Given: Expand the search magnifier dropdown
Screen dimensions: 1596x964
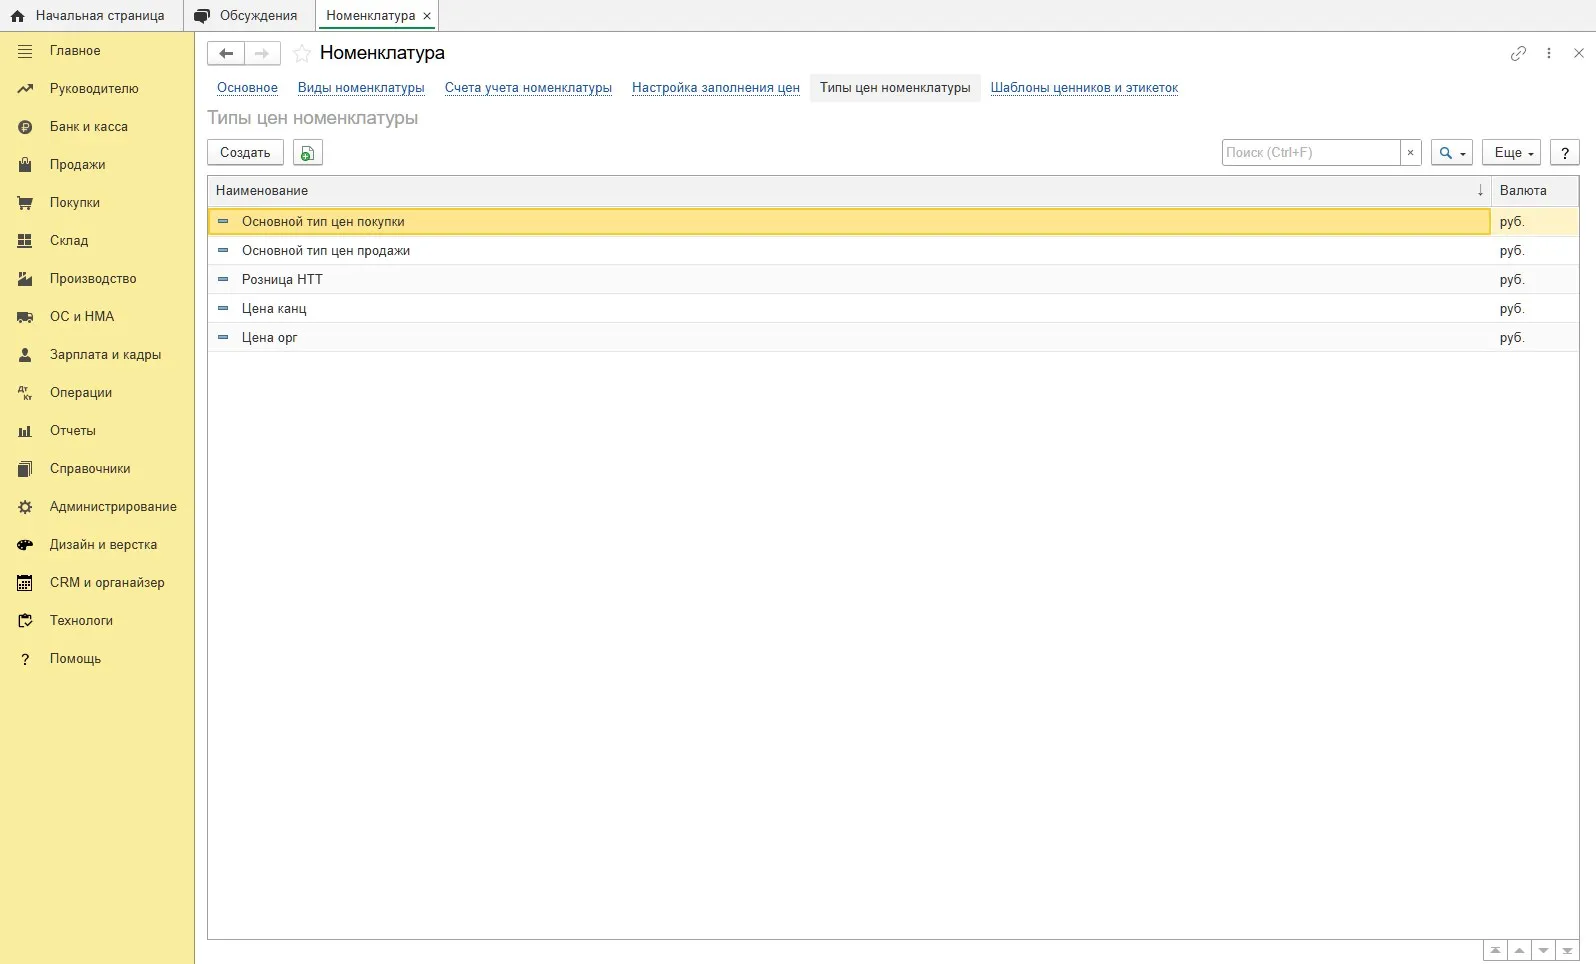Looking at the screenshot, I should point(1452,153).
